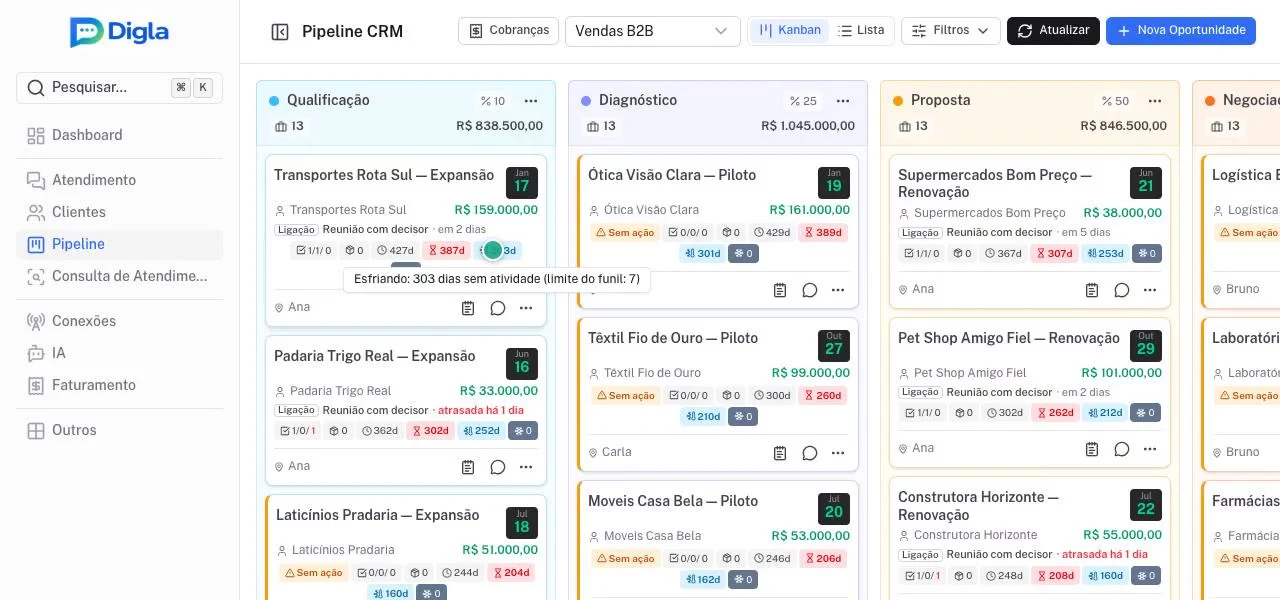The width and height of the screenshot is (1280, 600).
Task: Click Sem ação tag on Móveis Casa Bela card
Action: pyautogui.click(x=625, y=559)
